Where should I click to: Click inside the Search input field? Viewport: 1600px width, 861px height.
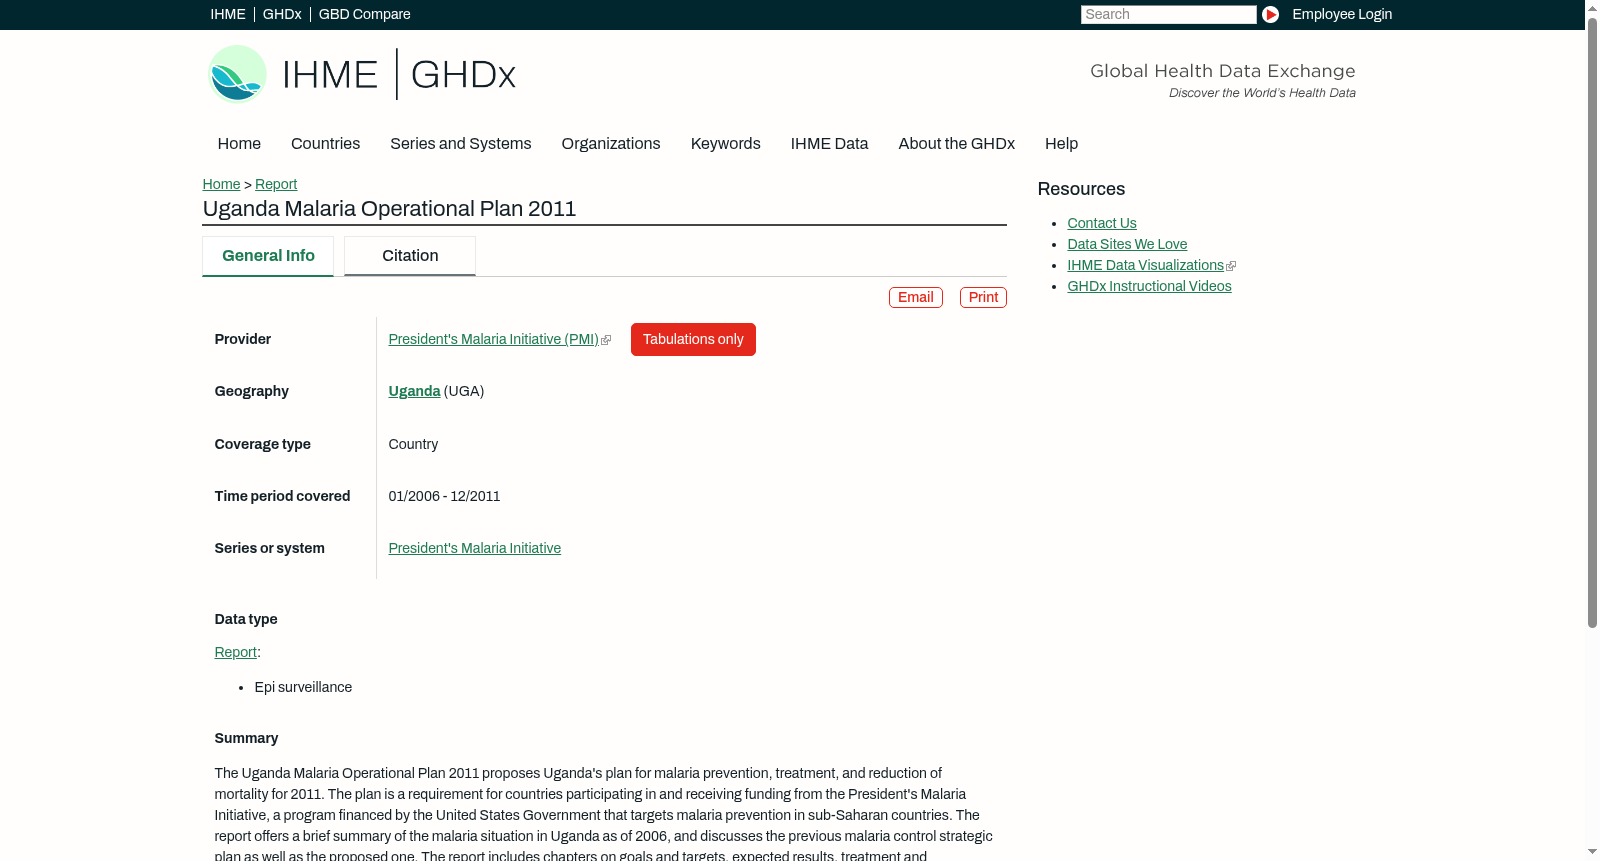(1168, 14)
